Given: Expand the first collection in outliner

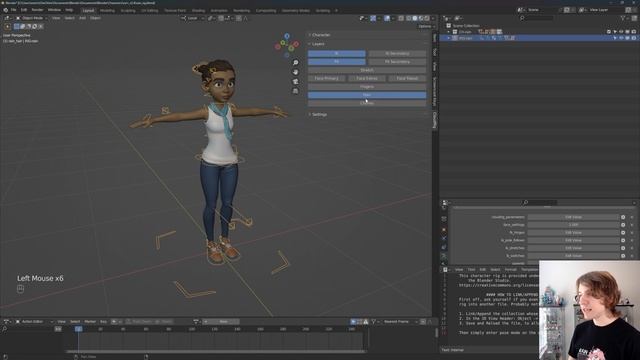Looking at the screenshot, I should (x=449, y=31).
